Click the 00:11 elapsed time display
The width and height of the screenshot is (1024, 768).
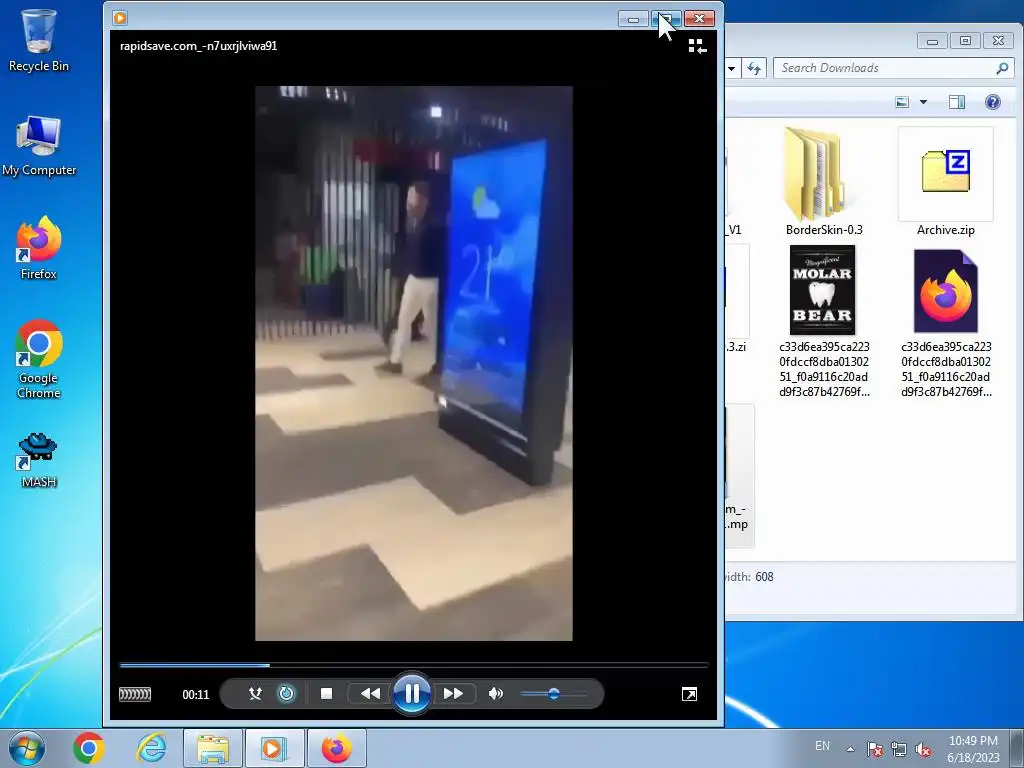click(196, 695)
